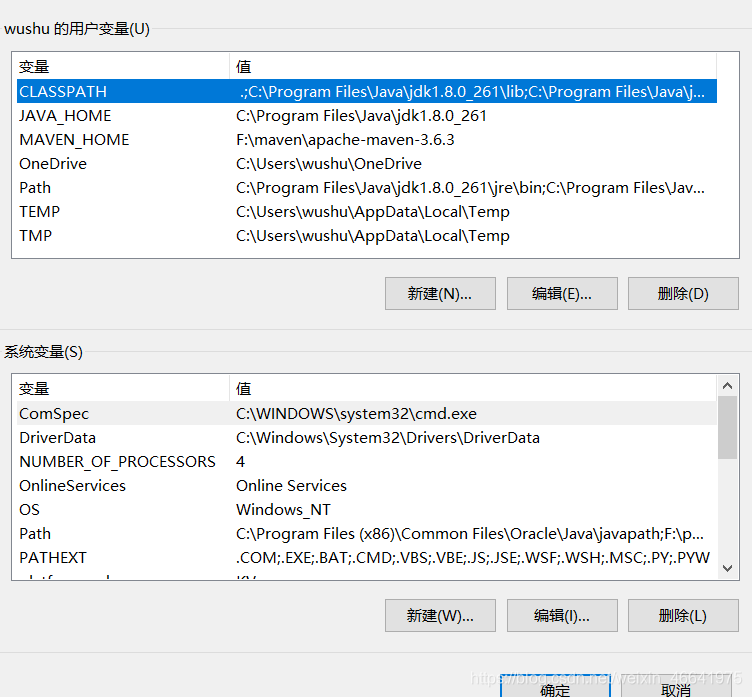Click the system variables scrollbar thumb
Screen dimensions: 752x697
pyautogui.click(x=728, y=427)
